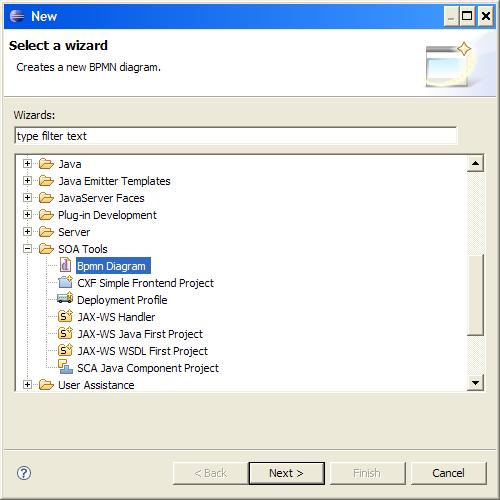Click the Java Emitter Templates folder icon
The height and width of the screenshot is (500, 500).
click(x=46, y=181)
